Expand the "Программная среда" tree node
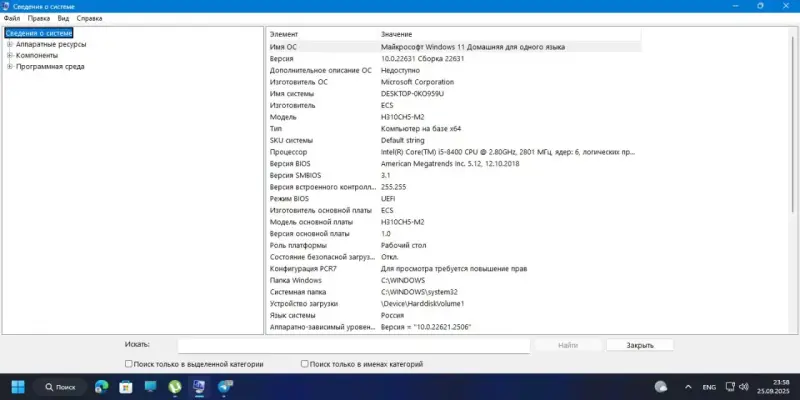The width and height of the screenshot is (800, 400). pos(9,67)
